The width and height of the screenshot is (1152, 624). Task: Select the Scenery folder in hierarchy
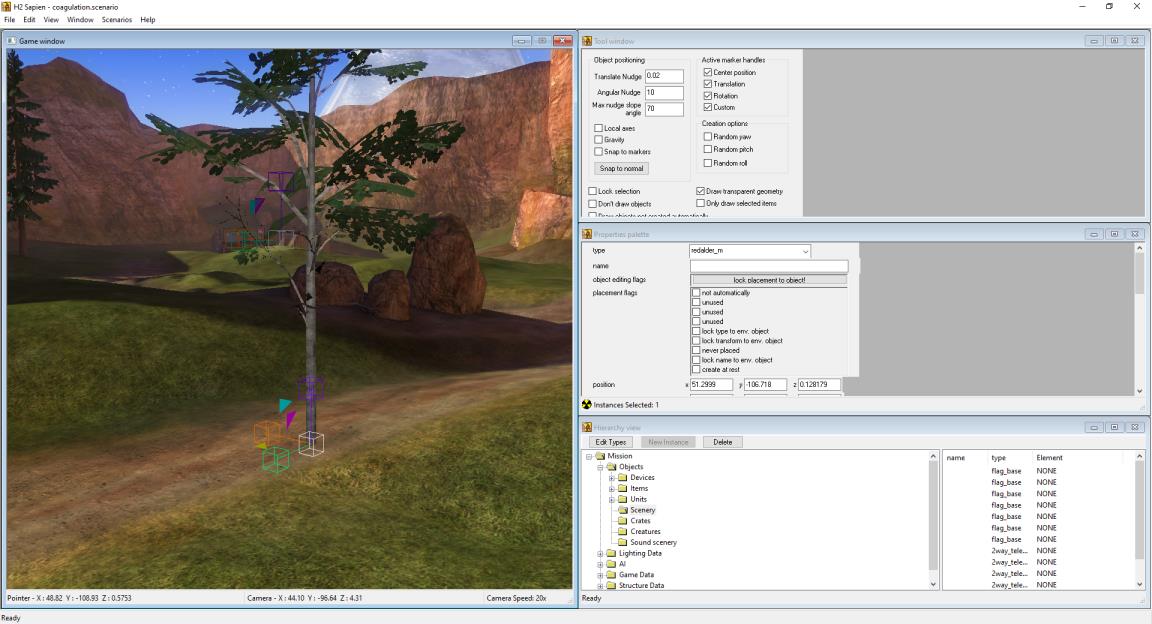(x=642, y=510)
